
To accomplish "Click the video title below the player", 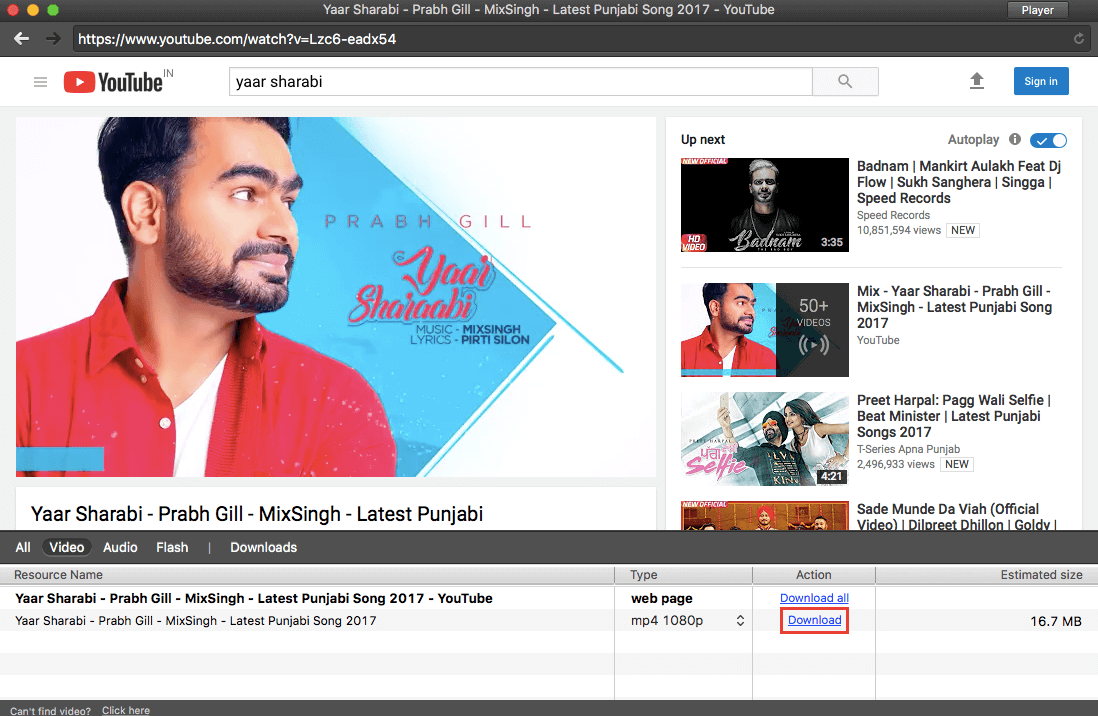I will coord(257,514).
